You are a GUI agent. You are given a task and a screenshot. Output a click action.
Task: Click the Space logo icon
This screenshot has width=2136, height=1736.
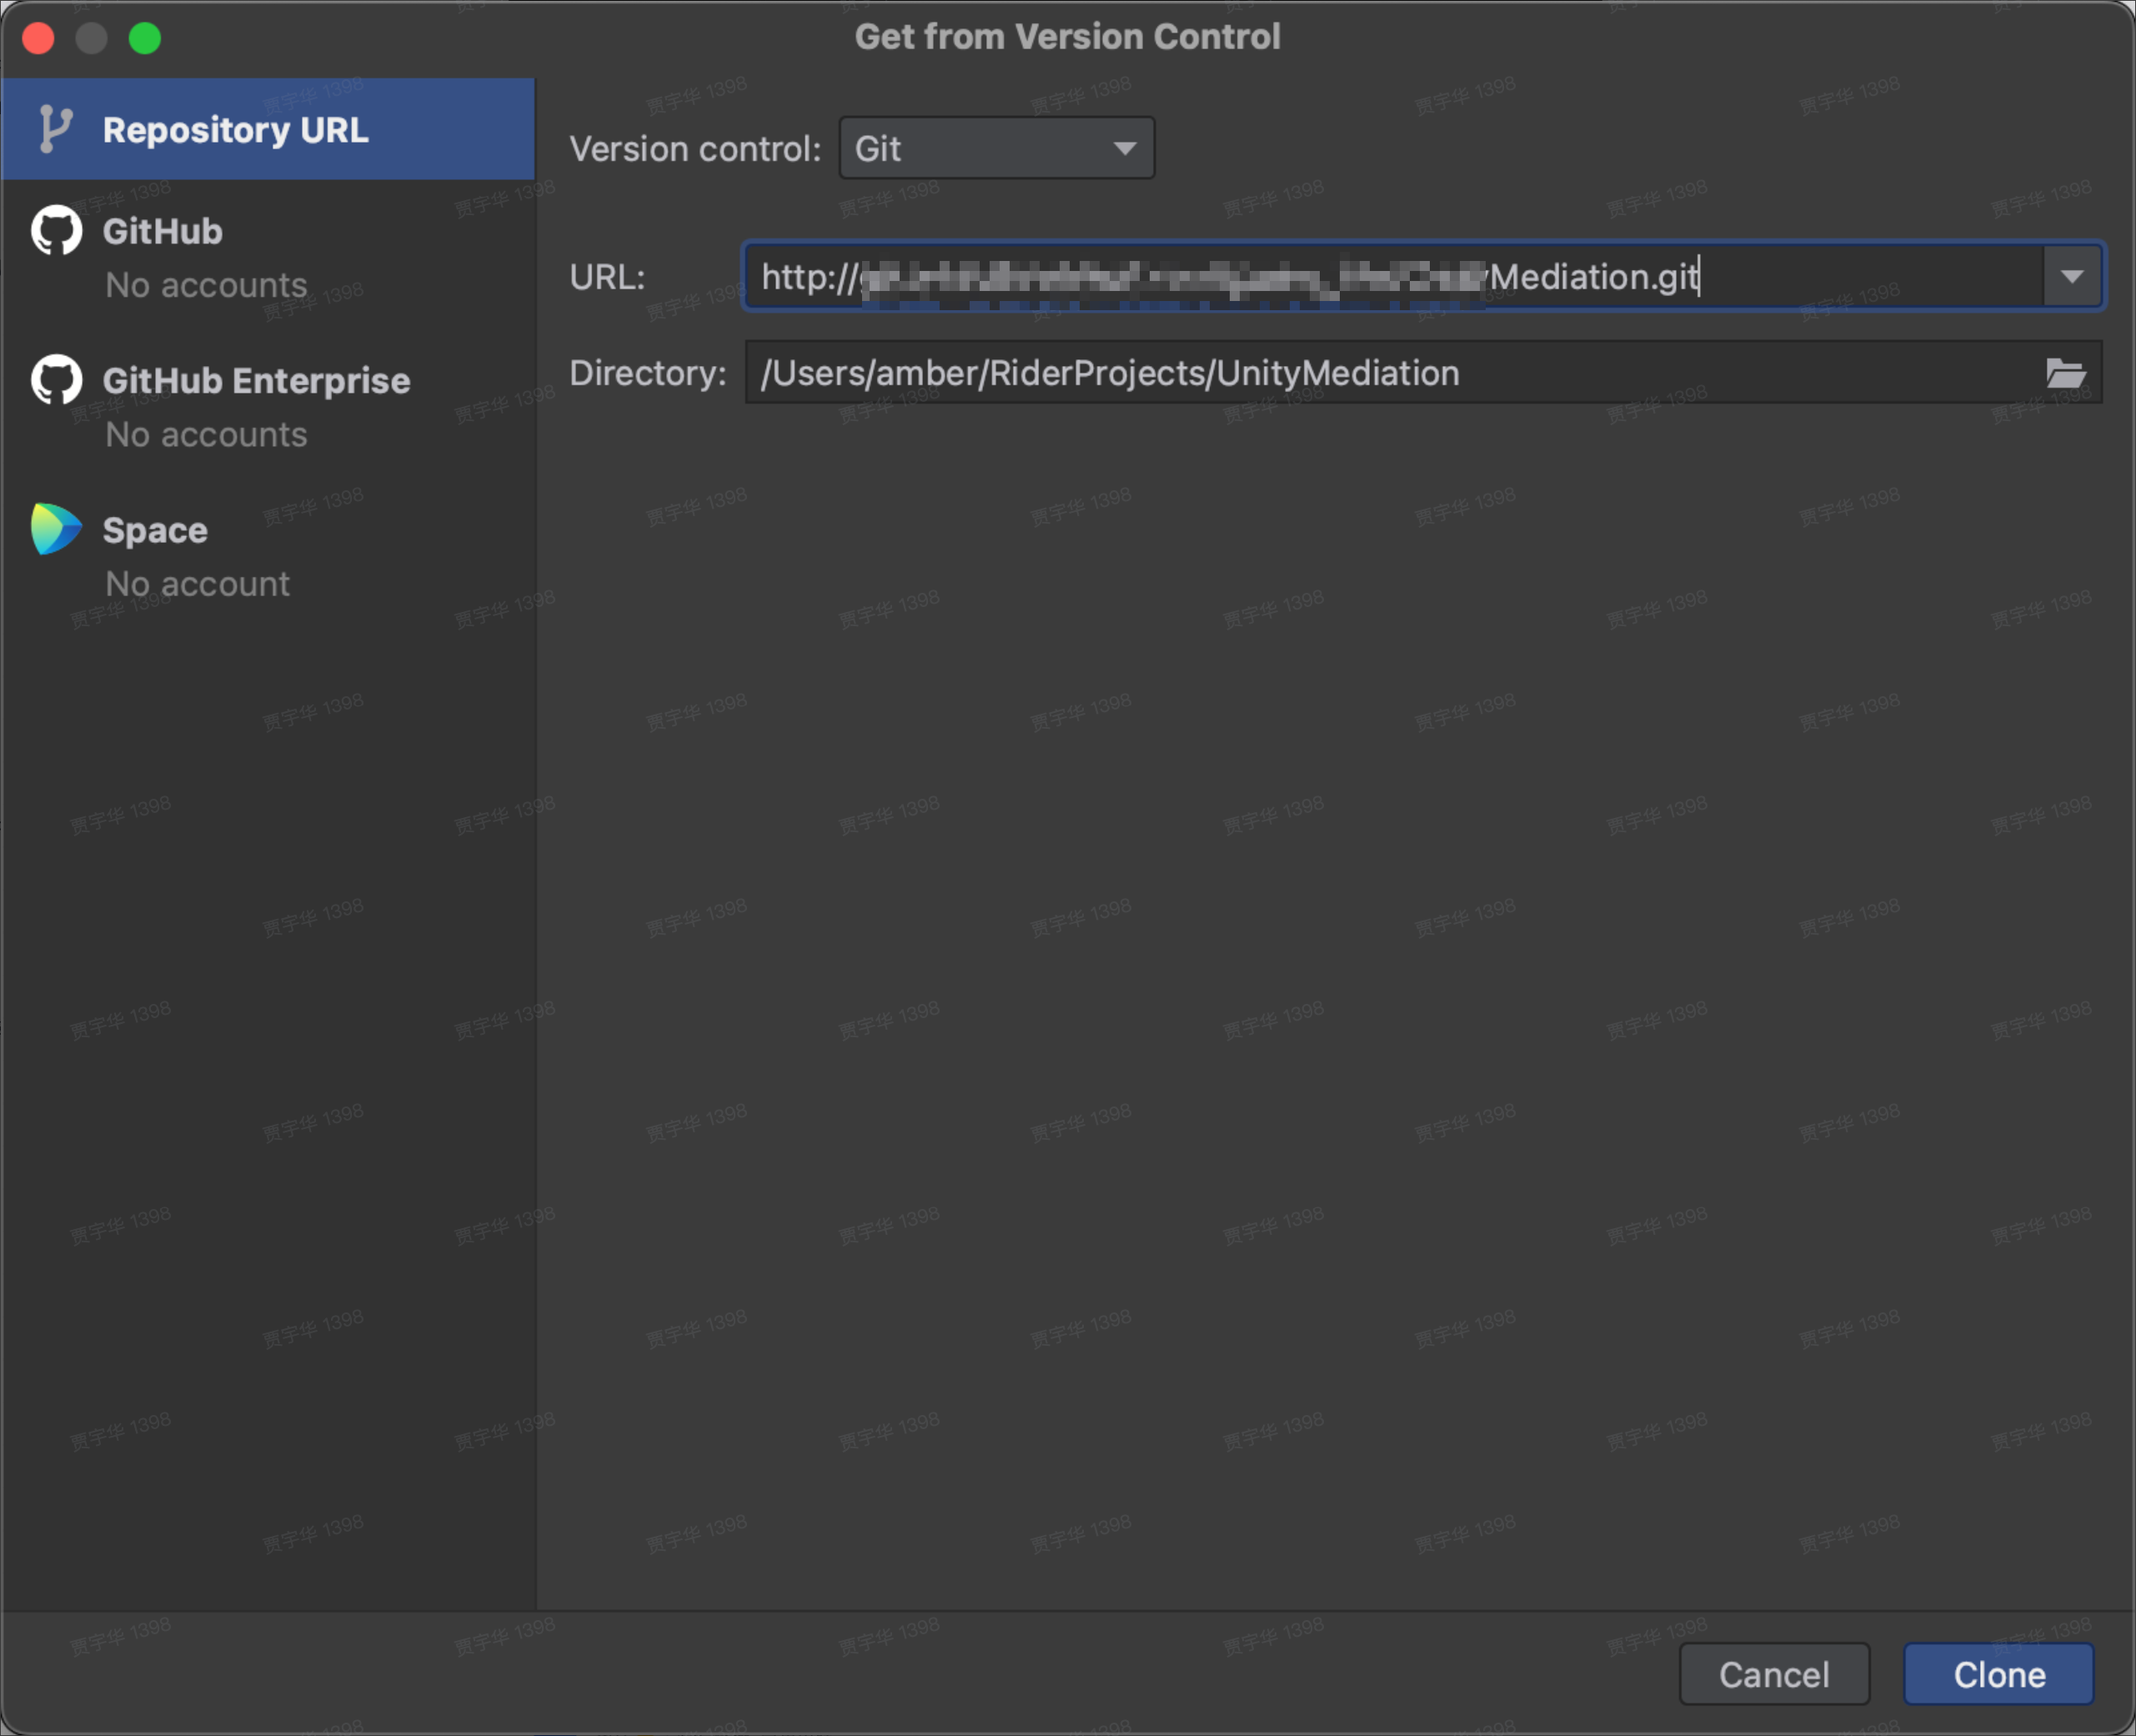[x=56, y=529]
